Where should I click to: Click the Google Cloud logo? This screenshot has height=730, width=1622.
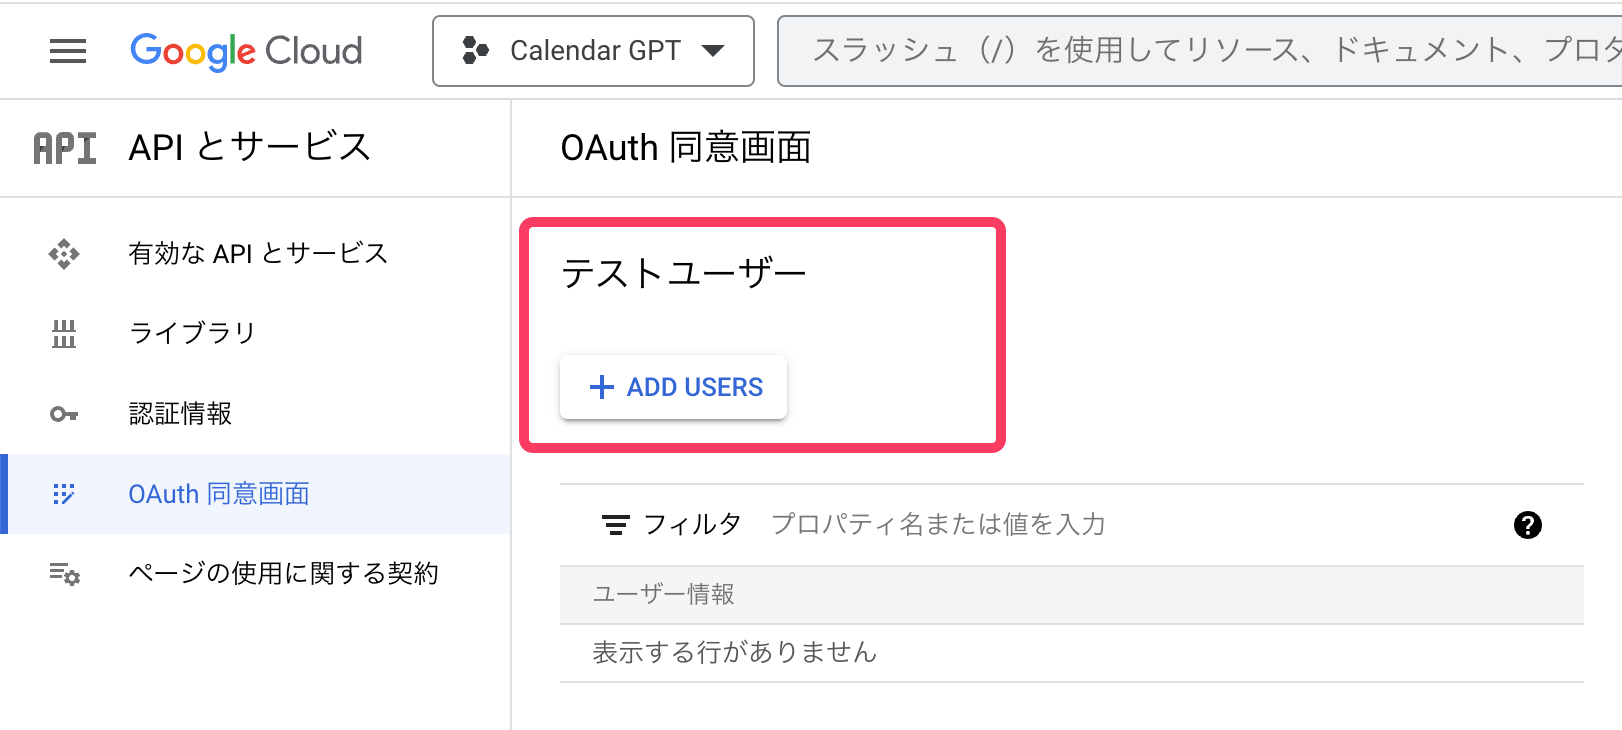(x=246, y=51)
